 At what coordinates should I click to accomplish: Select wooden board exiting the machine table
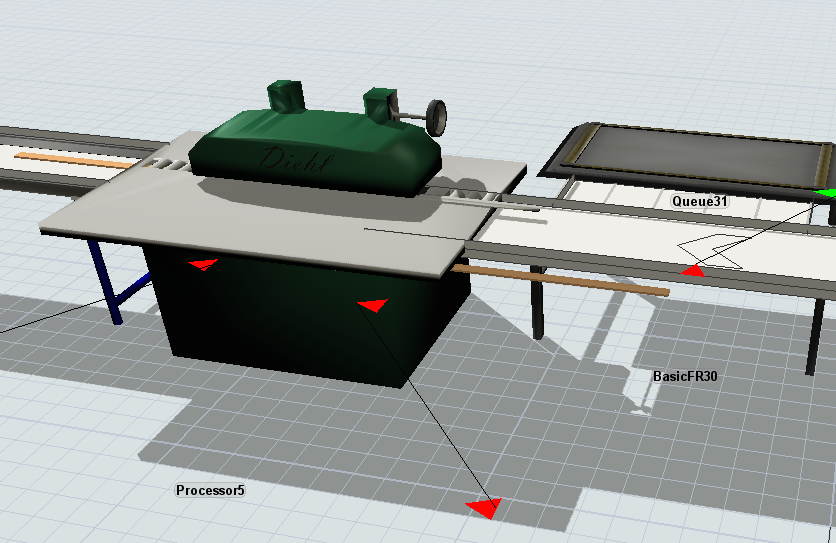(560, 278)
